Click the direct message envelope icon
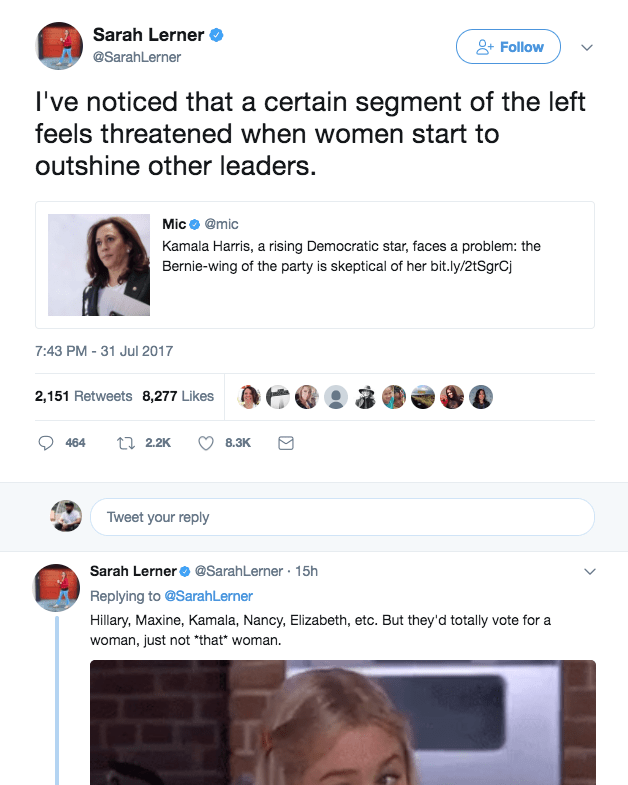The height and width of the screenshot is (785, 628). [285, 442]
